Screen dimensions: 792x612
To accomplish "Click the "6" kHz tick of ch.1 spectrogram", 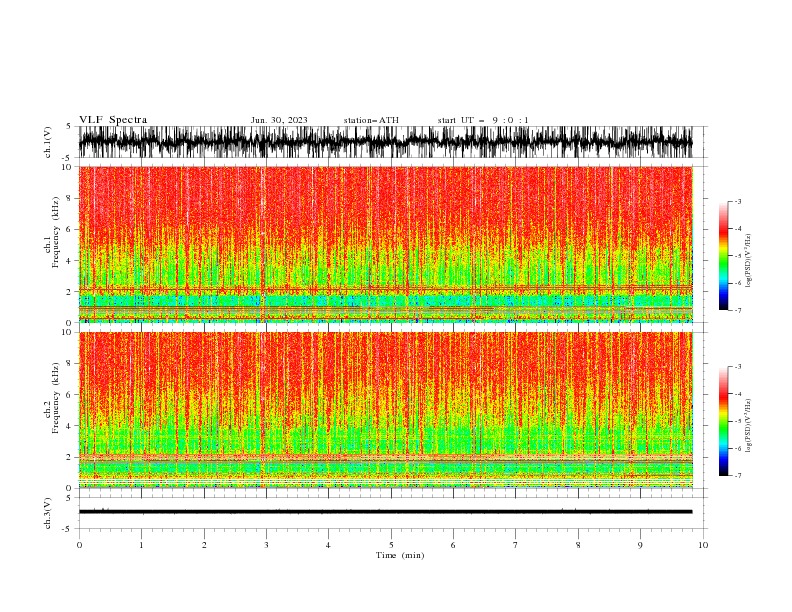I will tap(69, 229).
